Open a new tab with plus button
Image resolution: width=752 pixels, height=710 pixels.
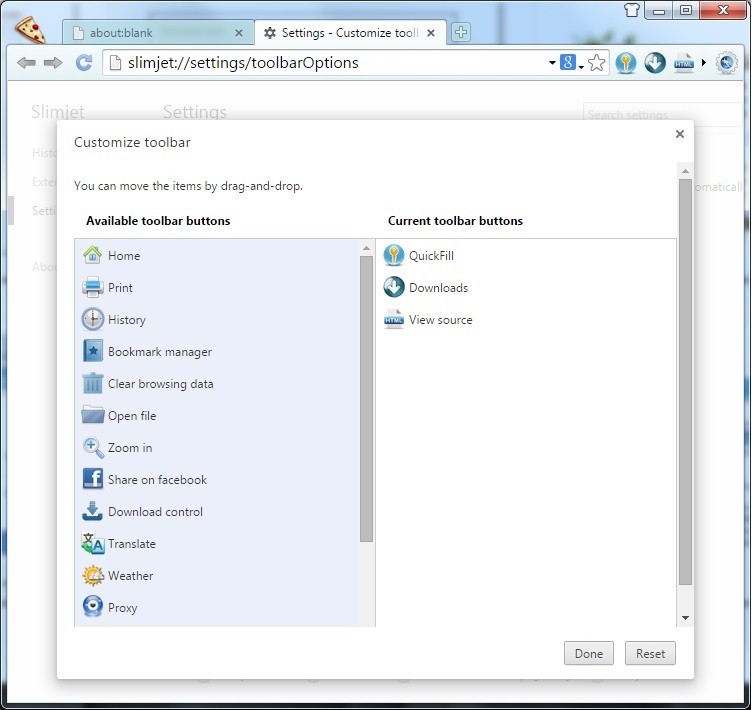click(x=460, y=33)
